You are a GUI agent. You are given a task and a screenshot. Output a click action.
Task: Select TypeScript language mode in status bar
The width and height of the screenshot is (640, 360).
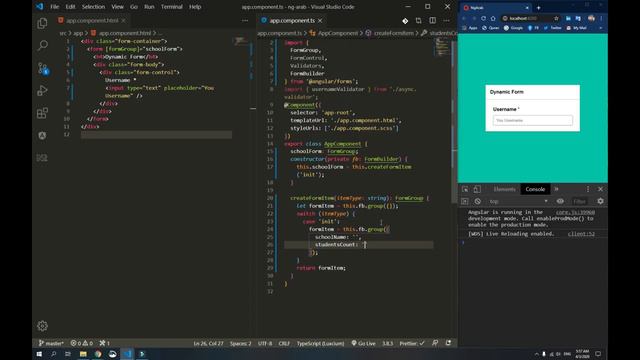pyautogui.click(x=320, y=343)
